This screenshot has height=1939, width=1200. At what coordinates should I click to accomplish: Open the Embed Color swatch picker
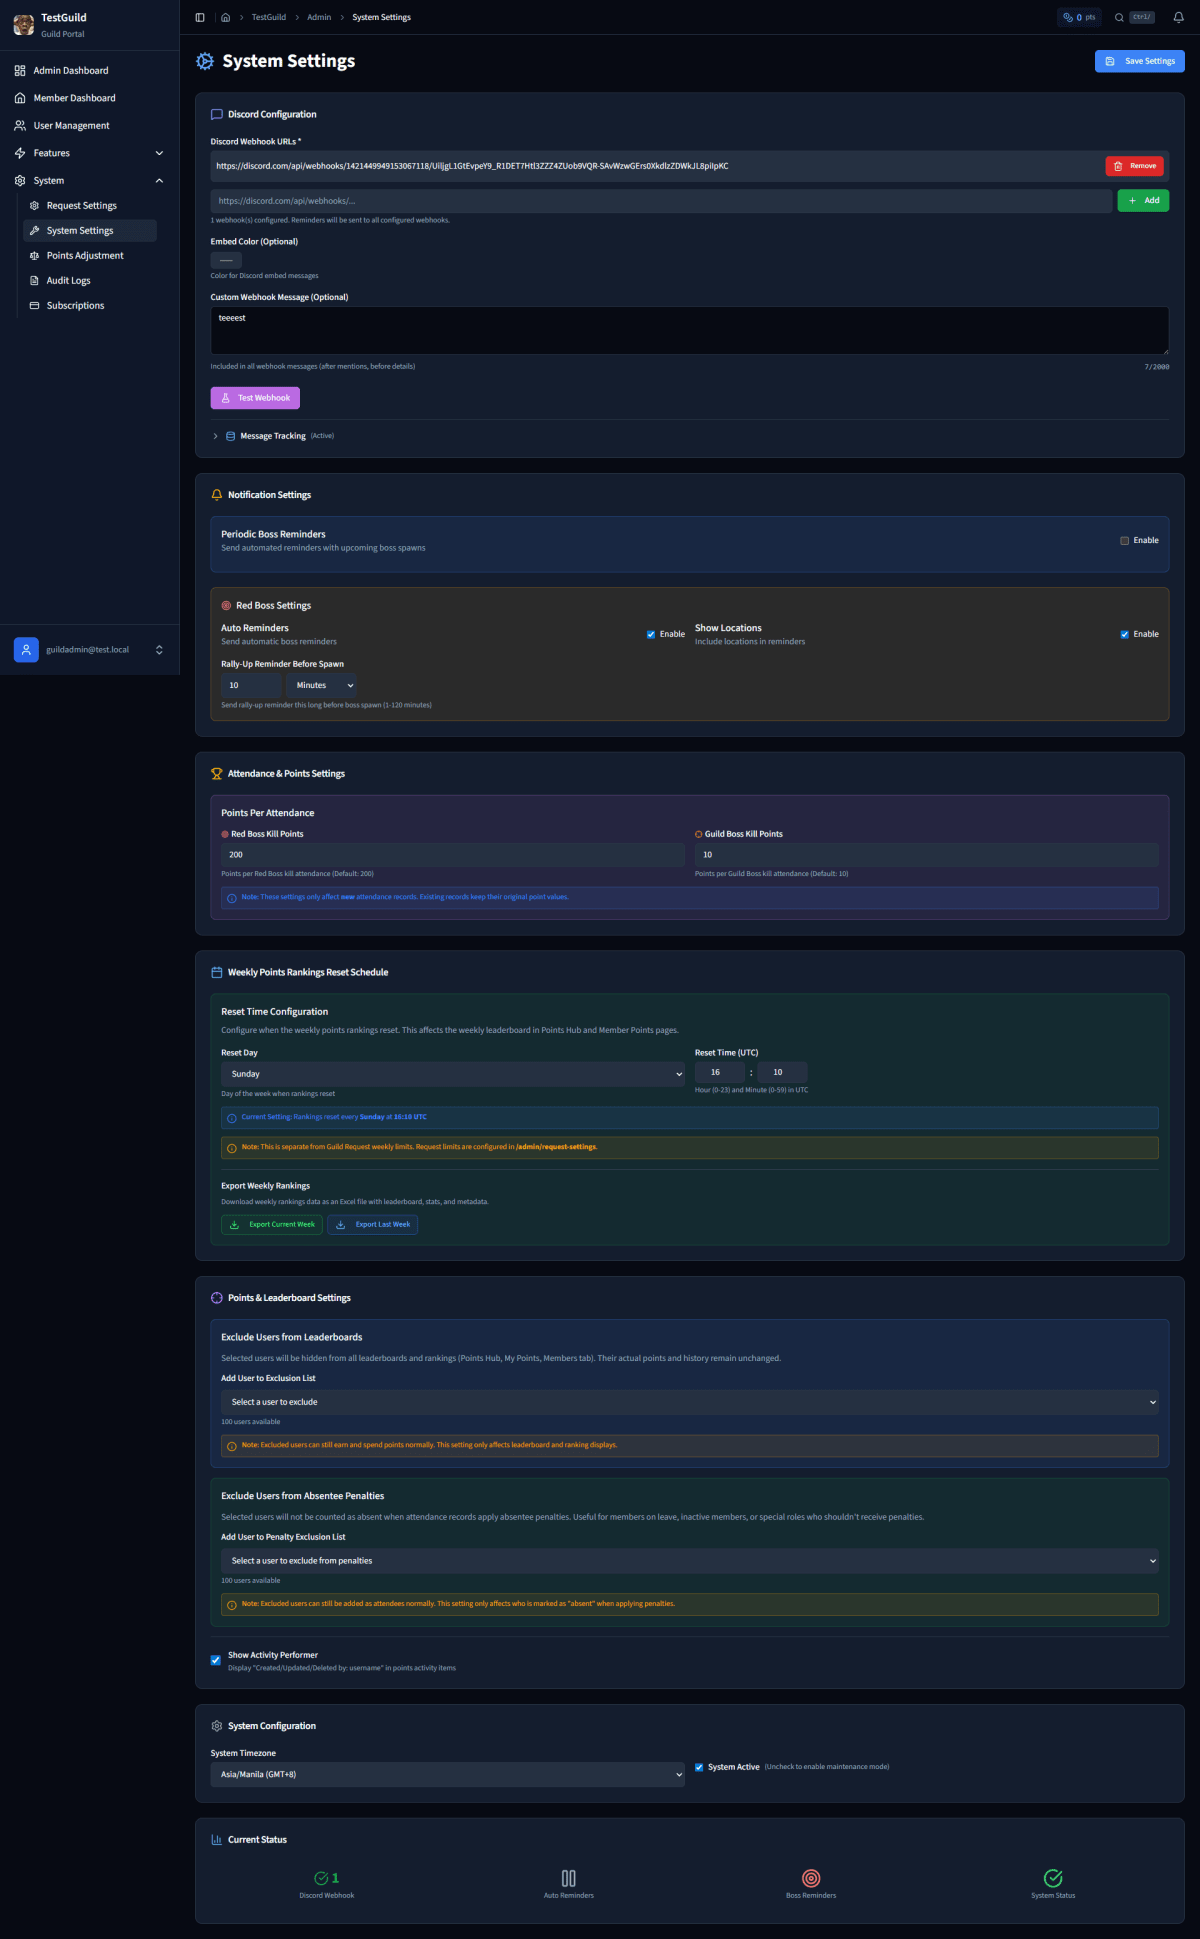click(x=226, y=260)
